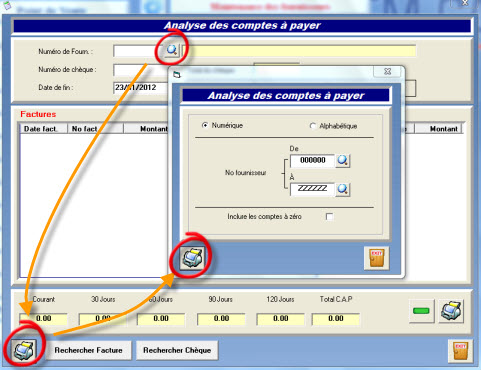This screenshot has width=481, height=370.
Task: Click the À supplier number field
Action: pos(312,189)
